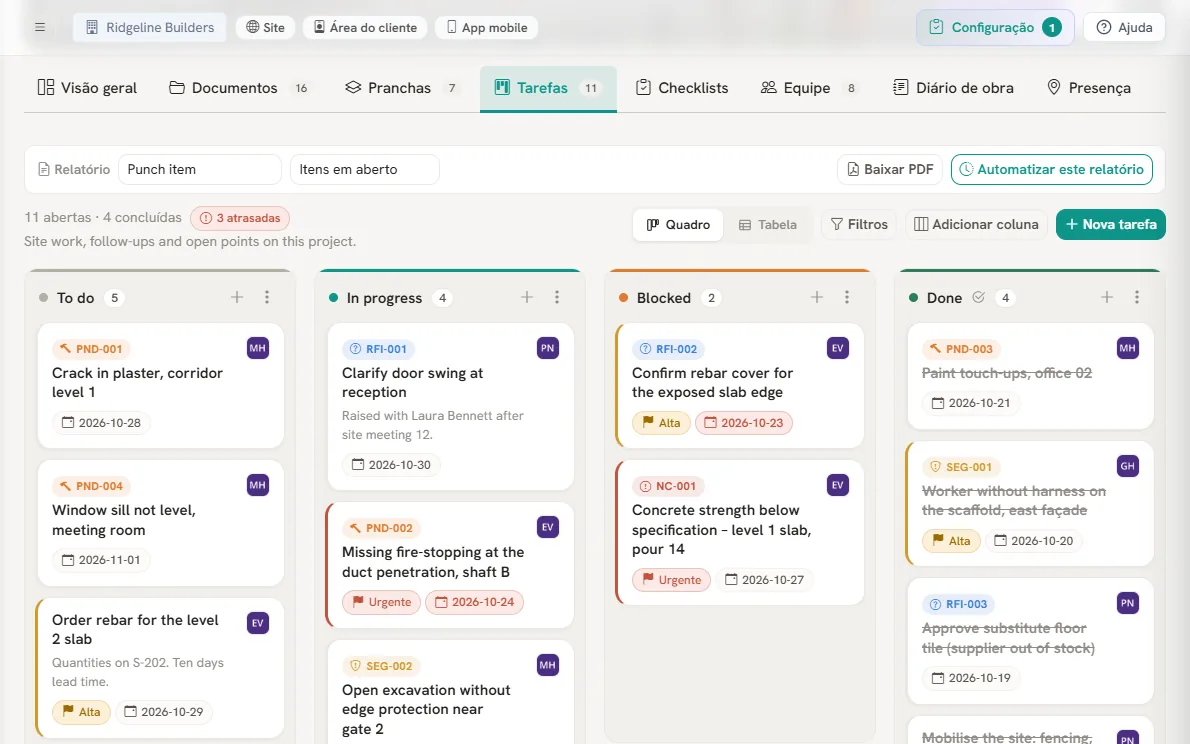Open the Site link in top bar
Image resolution: width=1190 pixels, height=744 pixels.
(265, 27)
